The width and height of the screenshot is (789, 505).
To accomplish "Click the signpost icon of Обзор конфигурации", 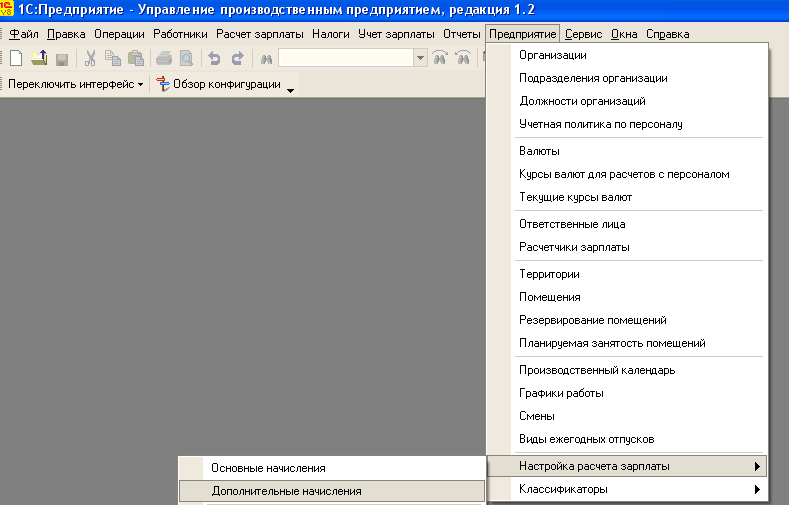I will coord(163,83).
